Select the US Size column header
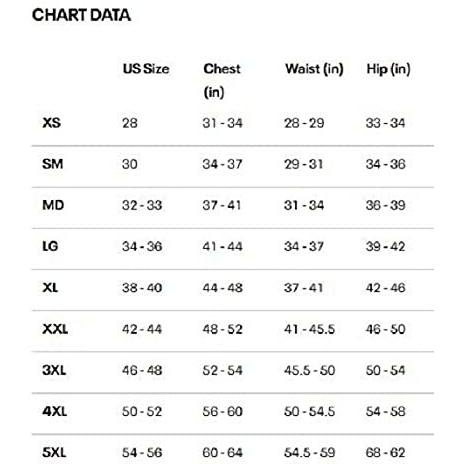The image size is (464, 464). click(x=146, y=69)
